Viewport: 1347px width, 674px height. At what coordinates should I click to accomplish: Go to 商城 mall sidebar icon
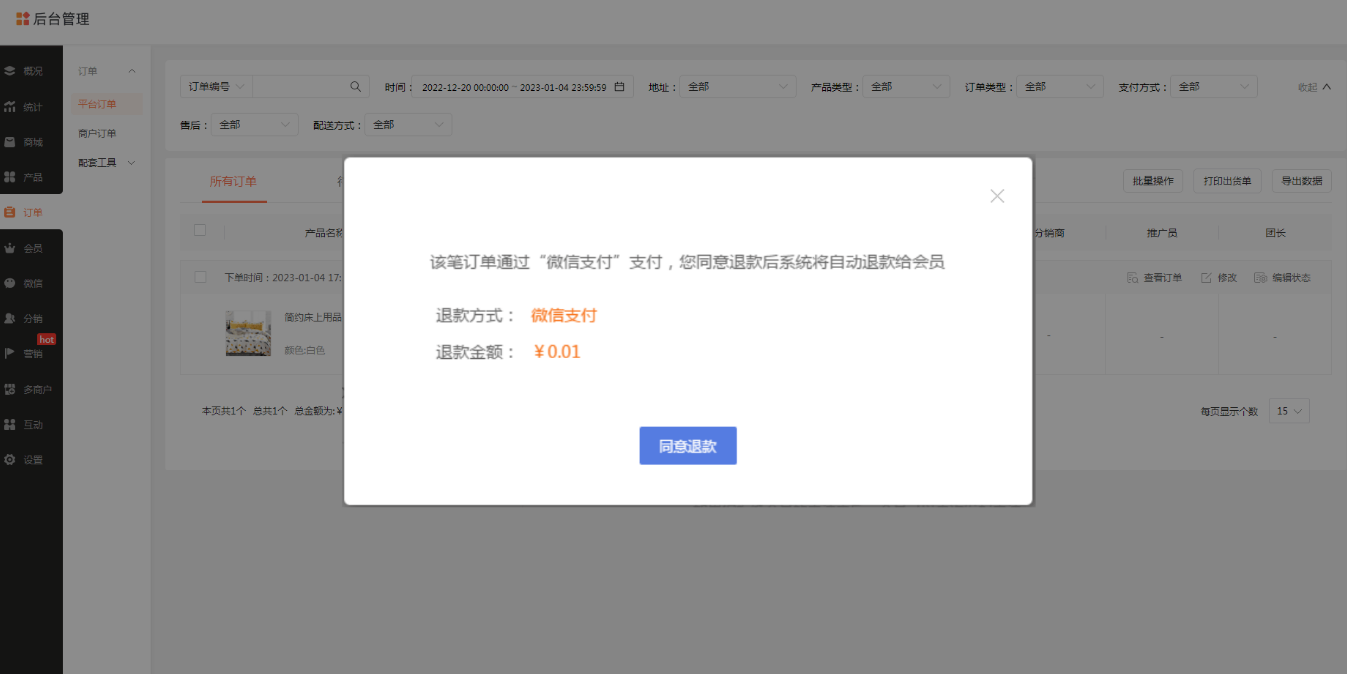click(10, 142)
